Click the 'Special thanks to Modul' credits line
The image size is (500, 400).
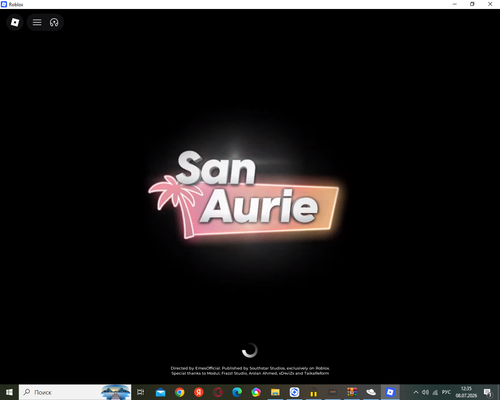point(250,373)
